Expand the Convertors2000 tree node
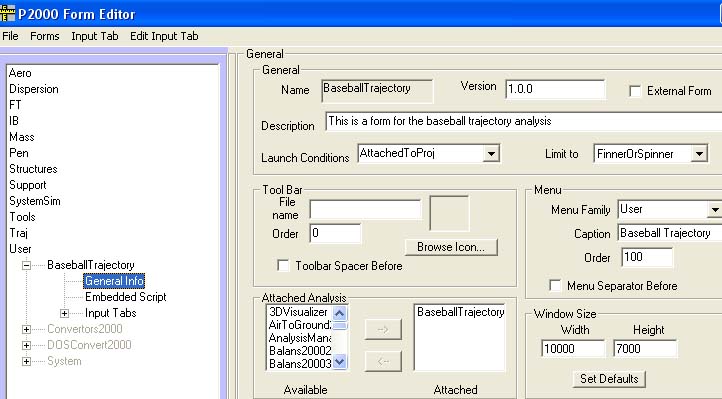 (x=26, y=329)
